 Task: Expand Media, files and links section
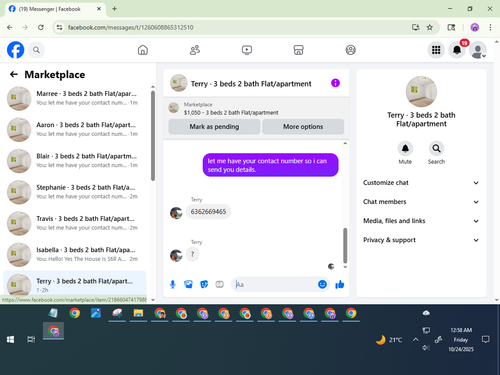[x=421, y=221]
